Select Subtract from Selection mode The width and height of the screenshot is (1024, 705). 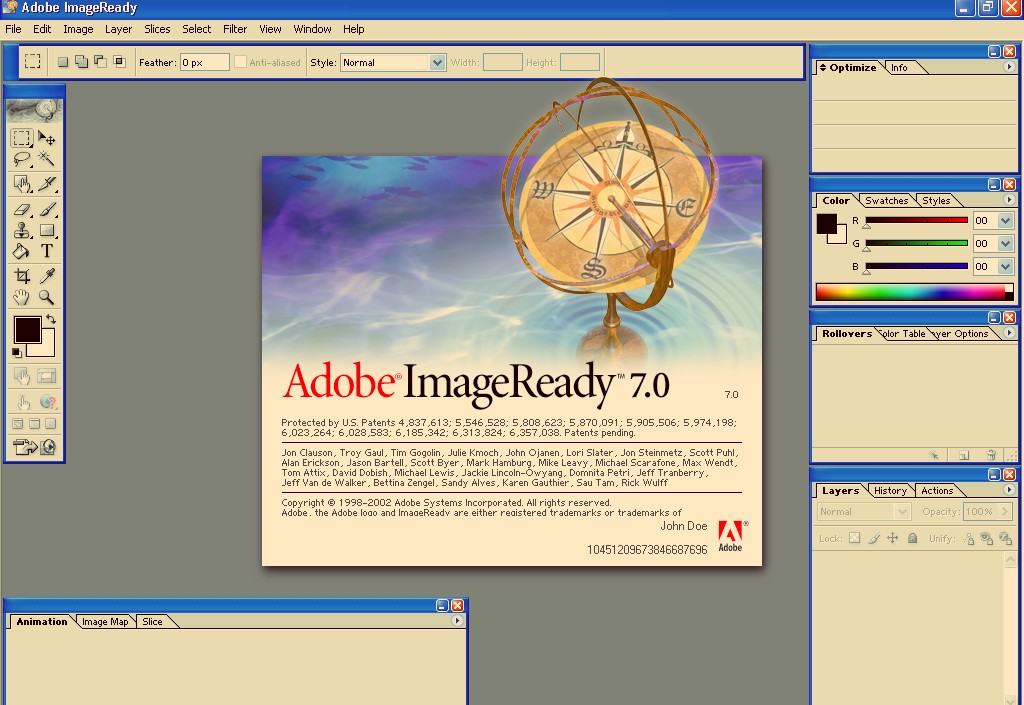pos(101,62)
